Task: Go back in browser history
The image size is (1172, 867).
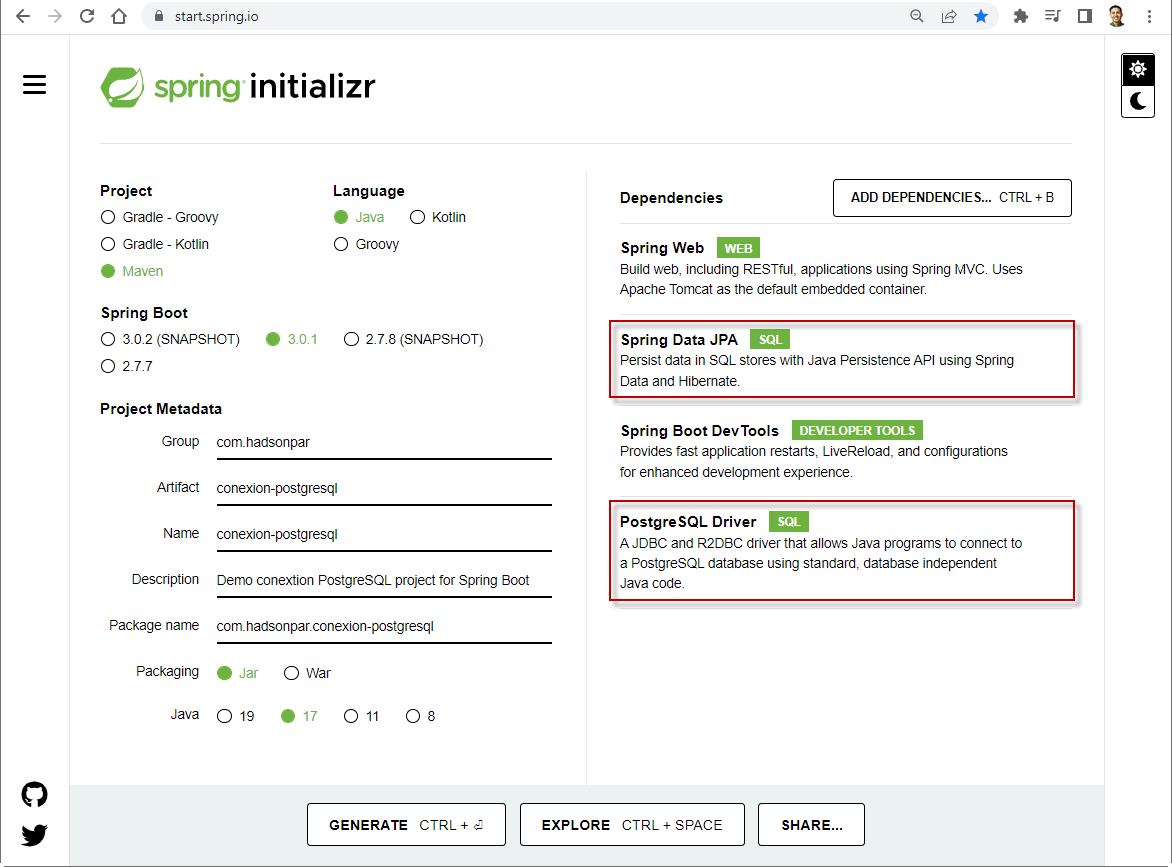Action: coord(23,16)
